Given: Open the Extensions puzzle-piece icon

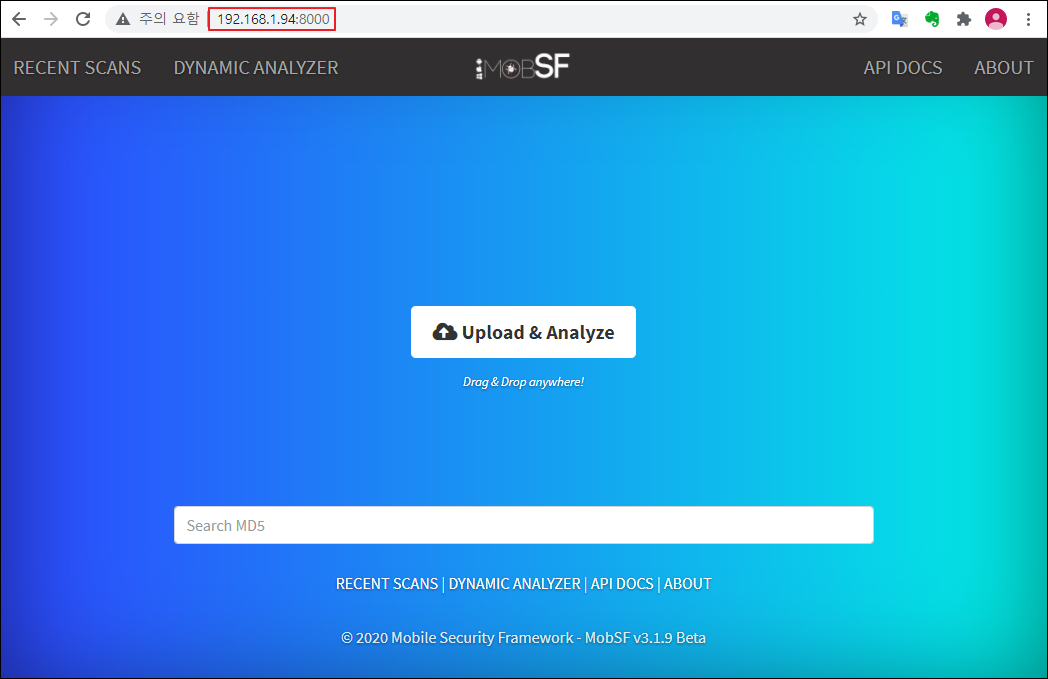Looking at the screenshot, I should [x=963, y=19].
